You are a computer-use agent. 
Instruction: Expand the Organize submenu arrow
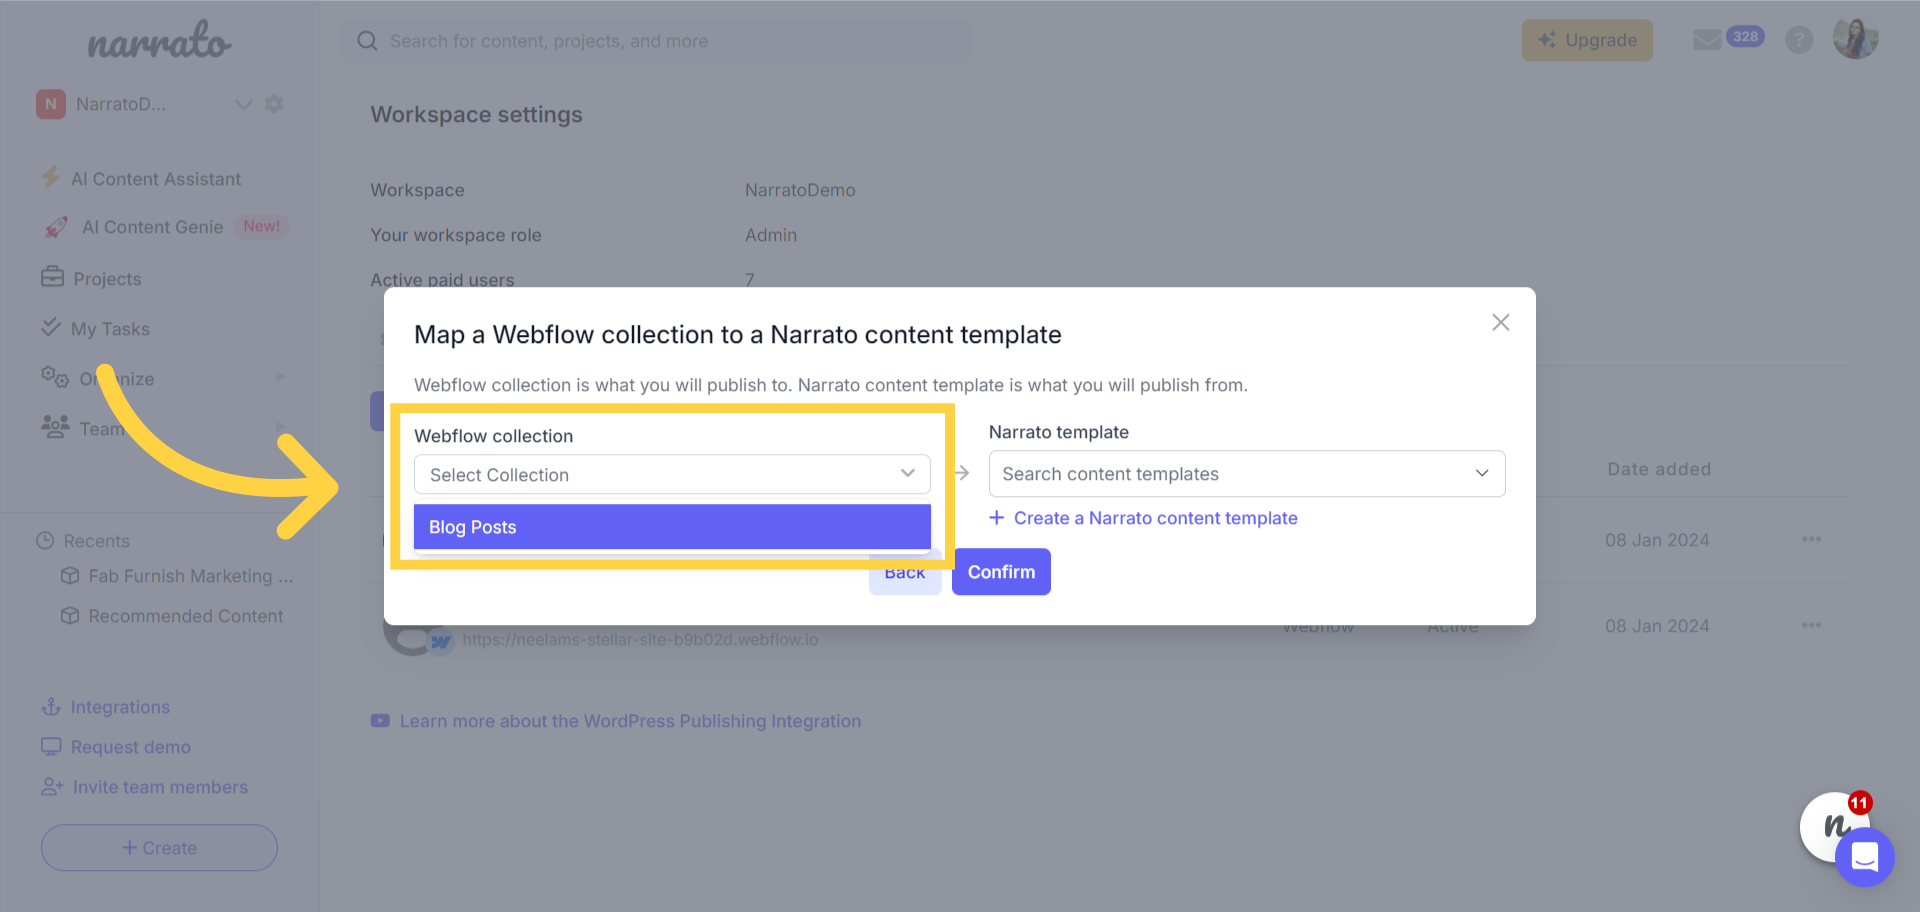point(281,377)
